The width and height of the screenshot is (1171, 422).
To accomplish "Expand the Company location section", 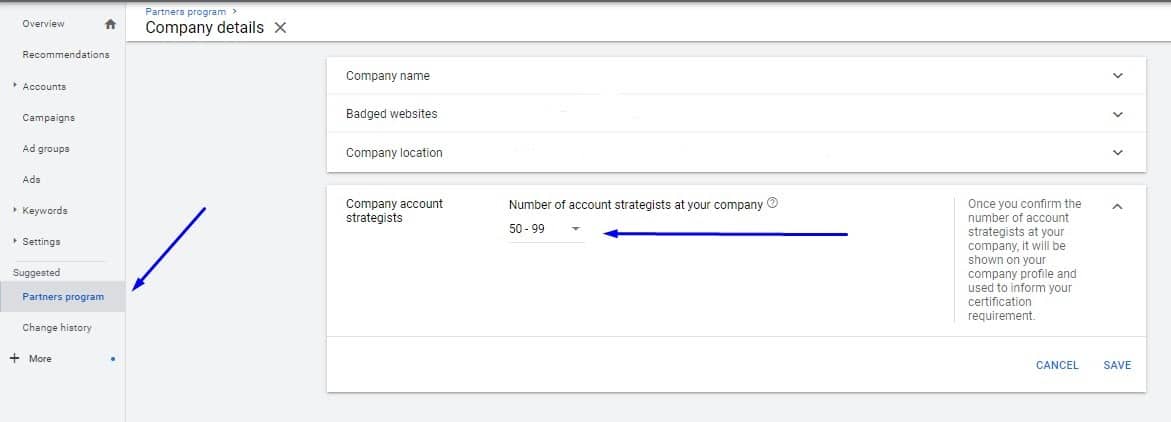I will [x=1117, y=153].
